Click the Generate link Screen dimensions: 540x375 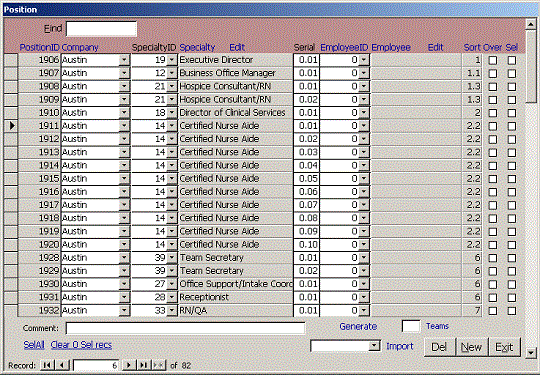(x=358, y=326)
